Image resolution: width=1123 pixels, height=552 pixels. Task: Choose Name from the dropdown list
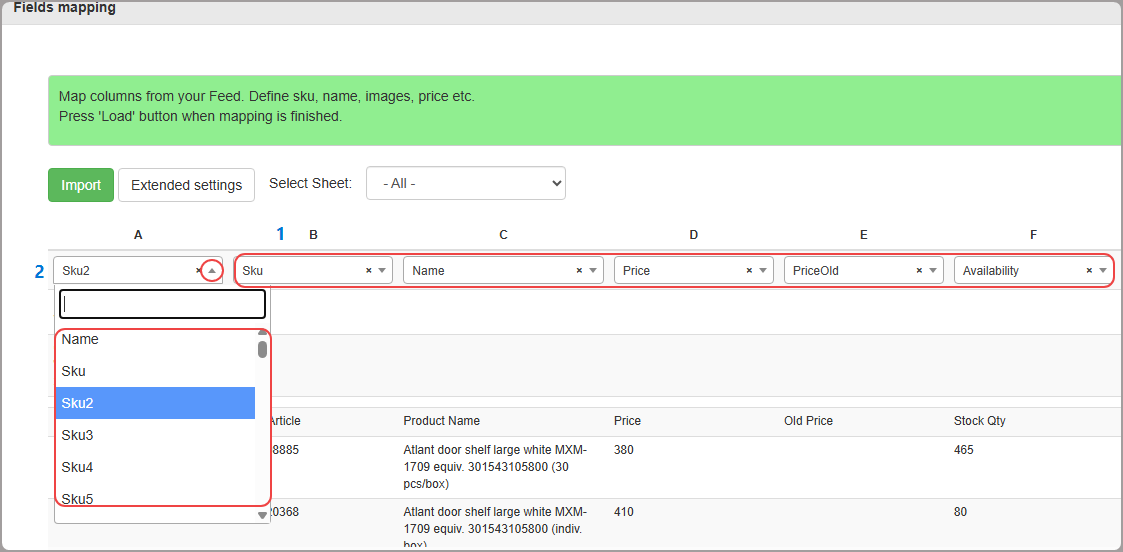pyautogui.click(x=155, y=340)
